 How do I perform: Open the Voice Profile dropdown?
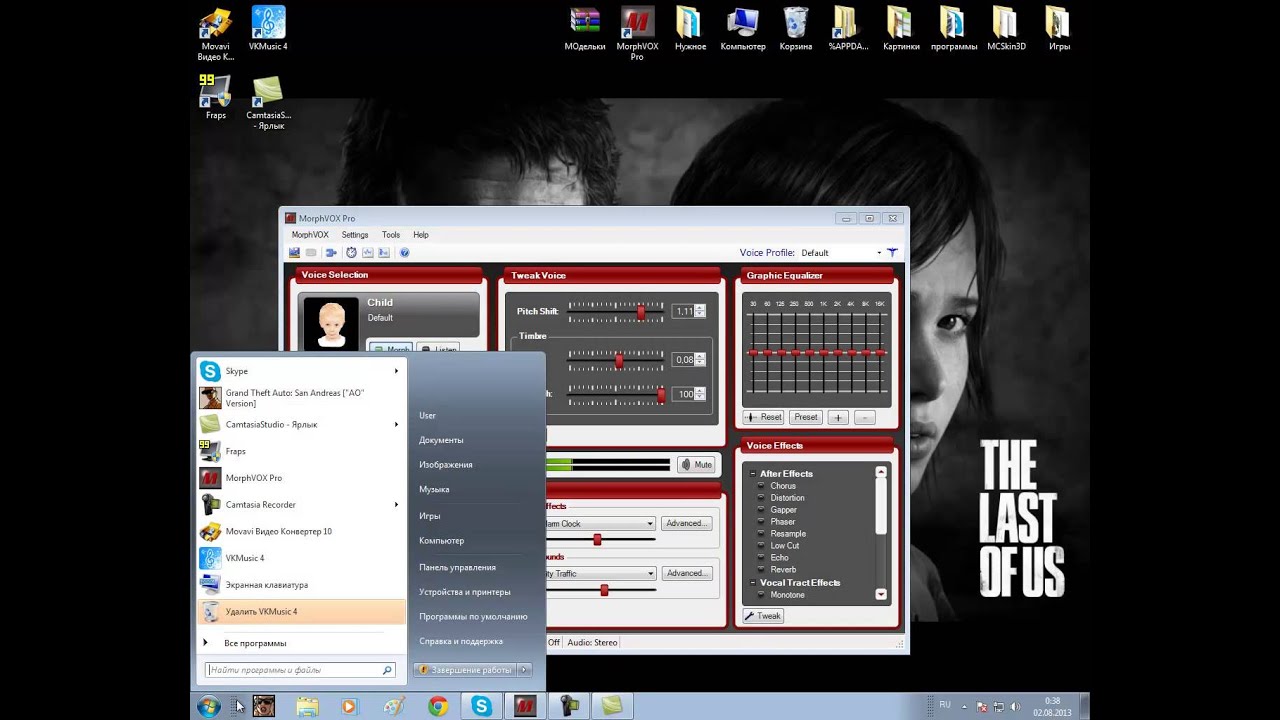coord(879,253)
